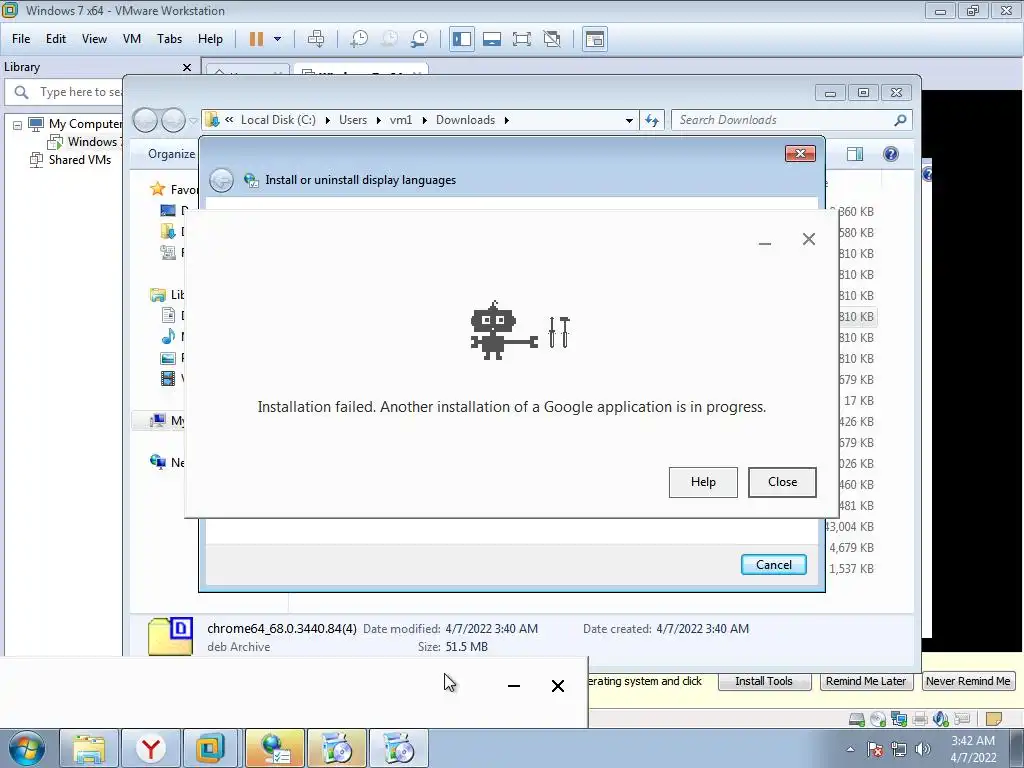The width and height of the screenshot is (1024, 768).
Task: Collapse the My Computer tree node
Action: pos(18,125)
